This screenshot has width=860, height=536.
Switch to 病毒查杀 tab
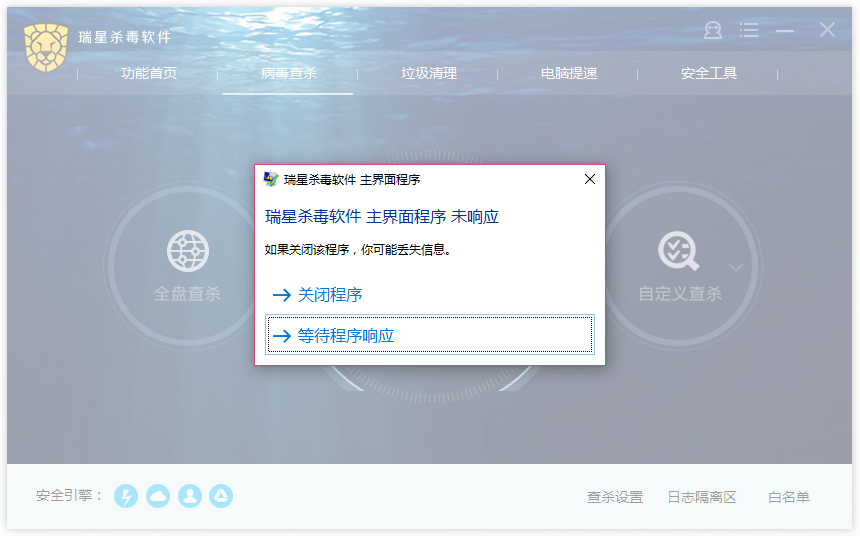click(x=288, y=73)
